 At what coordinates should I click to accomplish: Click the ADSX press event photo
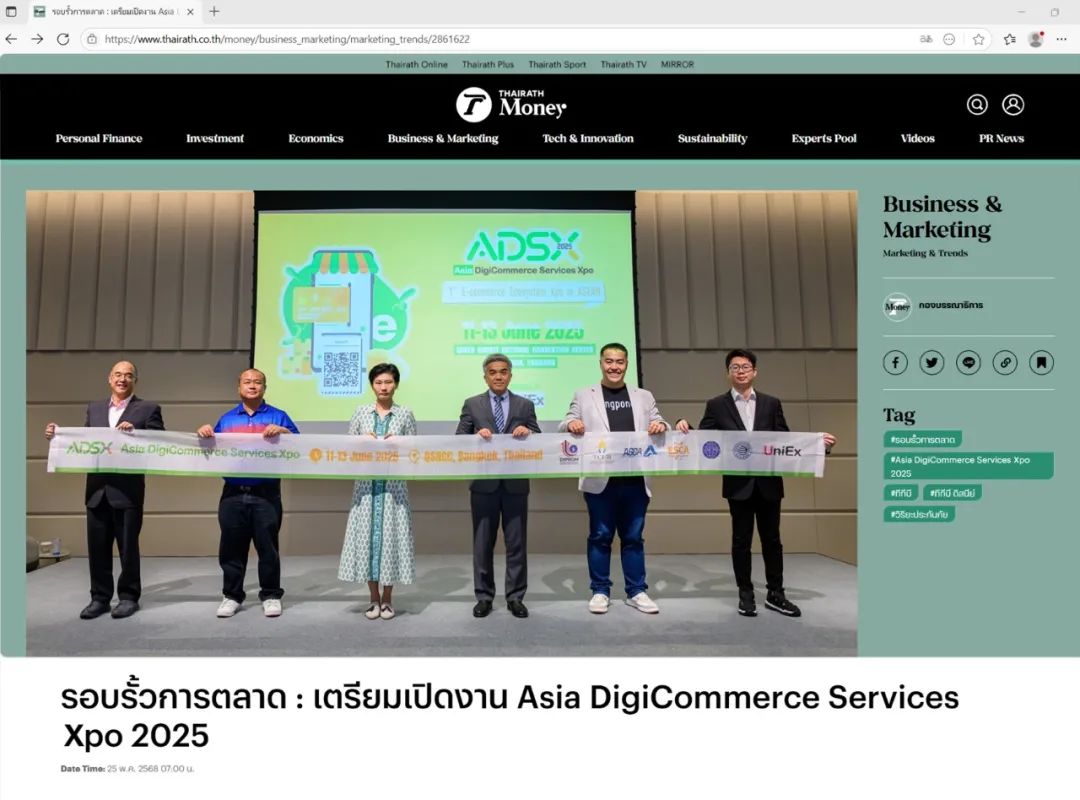click(x=442, y=423)
